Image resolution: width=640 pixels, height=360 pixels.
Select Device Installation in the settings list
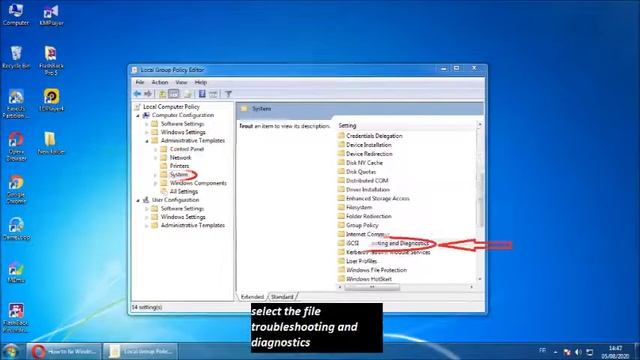(x=369, y=145)
